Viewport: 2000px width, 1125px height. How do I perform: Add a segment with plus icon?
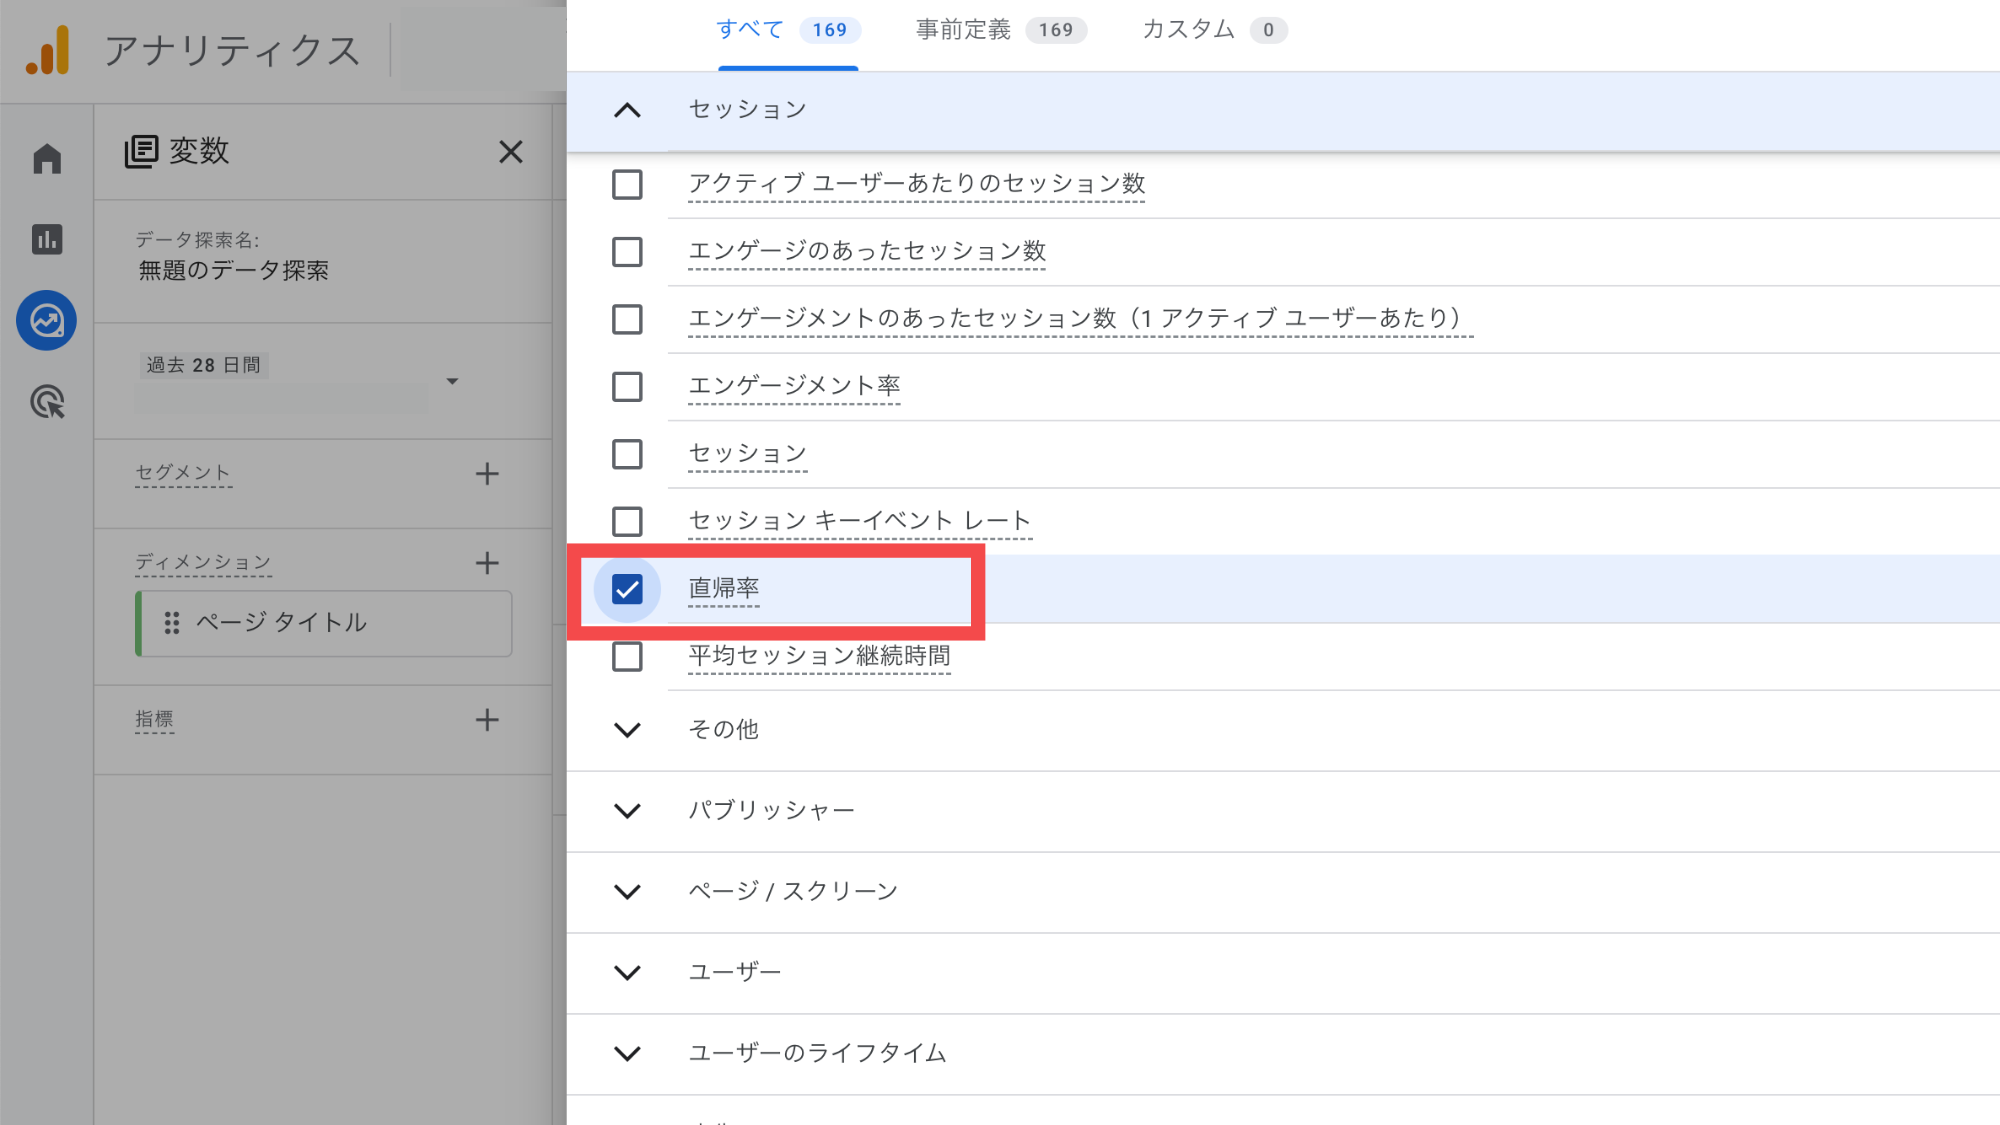(487, 474)
